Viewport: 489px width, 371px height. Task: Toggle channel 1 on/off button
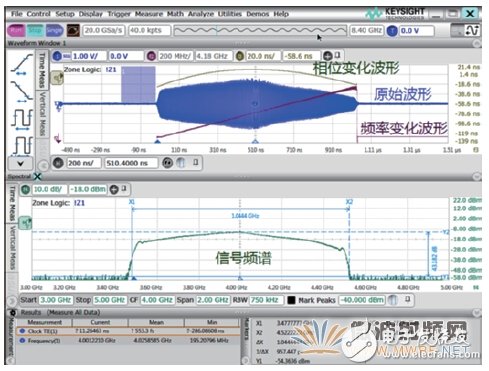point(57,56)
